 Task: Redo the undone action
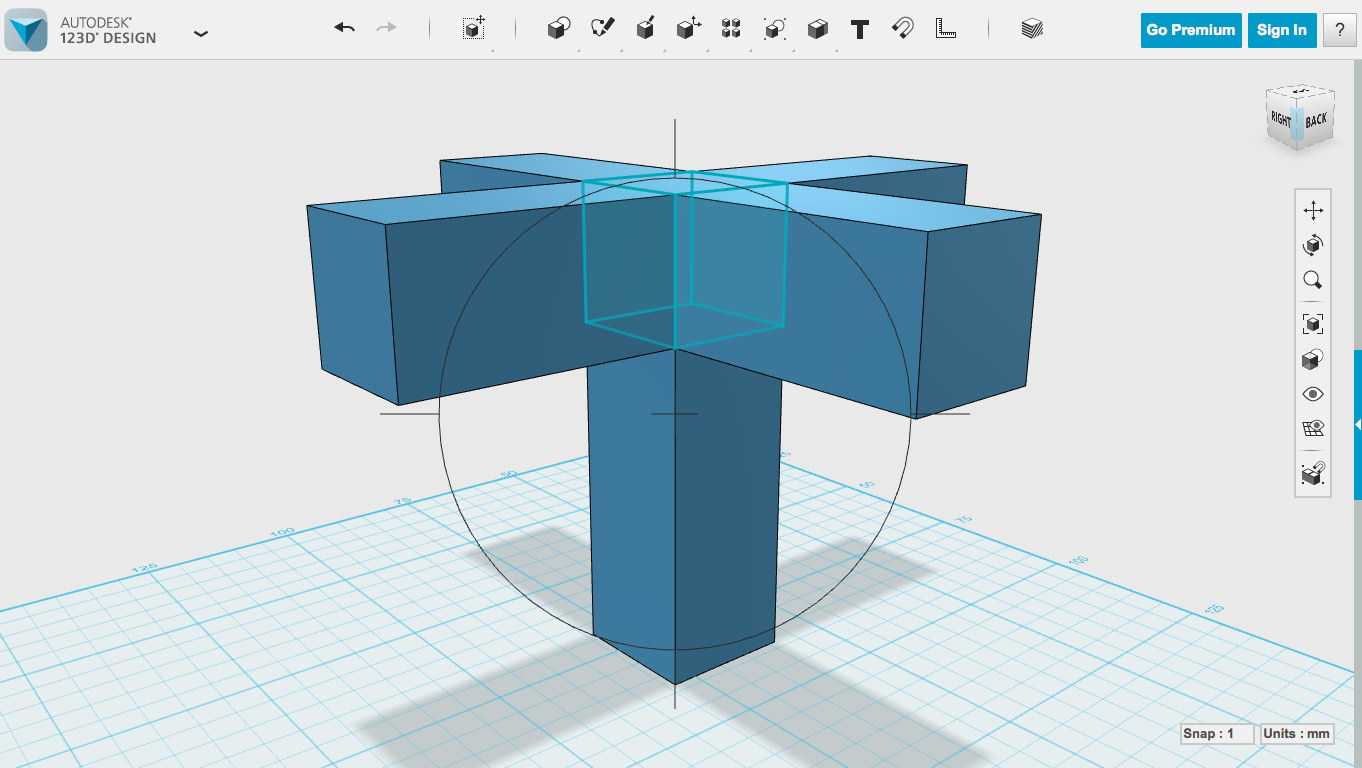(x=386, y=28)
